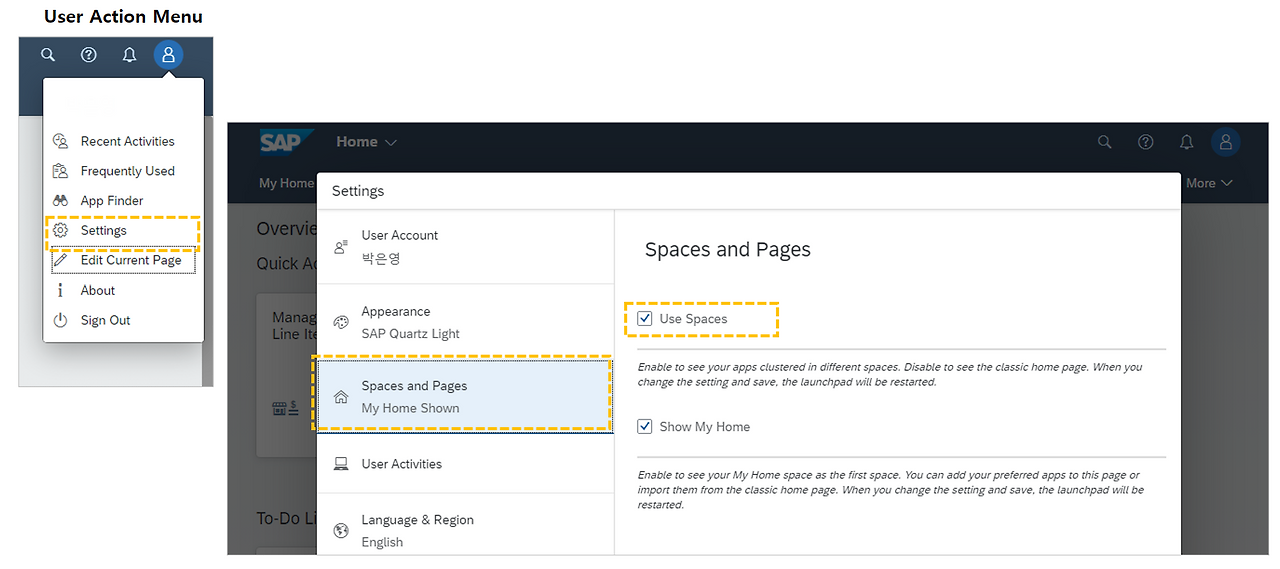The image size is (1280, 569).
Task: Toggle the Show My Home checkbox
Action: pos(645,427)
